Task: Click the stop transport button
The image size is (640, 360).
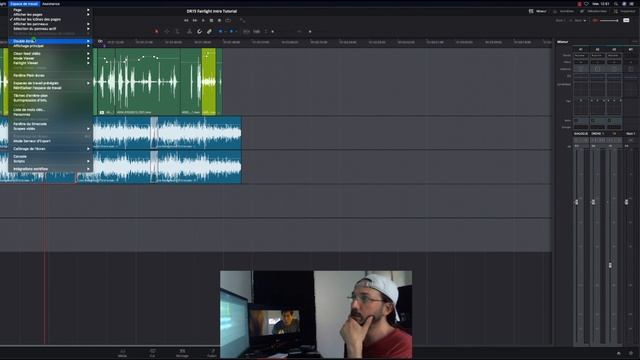Action: (x=211, y=20)
